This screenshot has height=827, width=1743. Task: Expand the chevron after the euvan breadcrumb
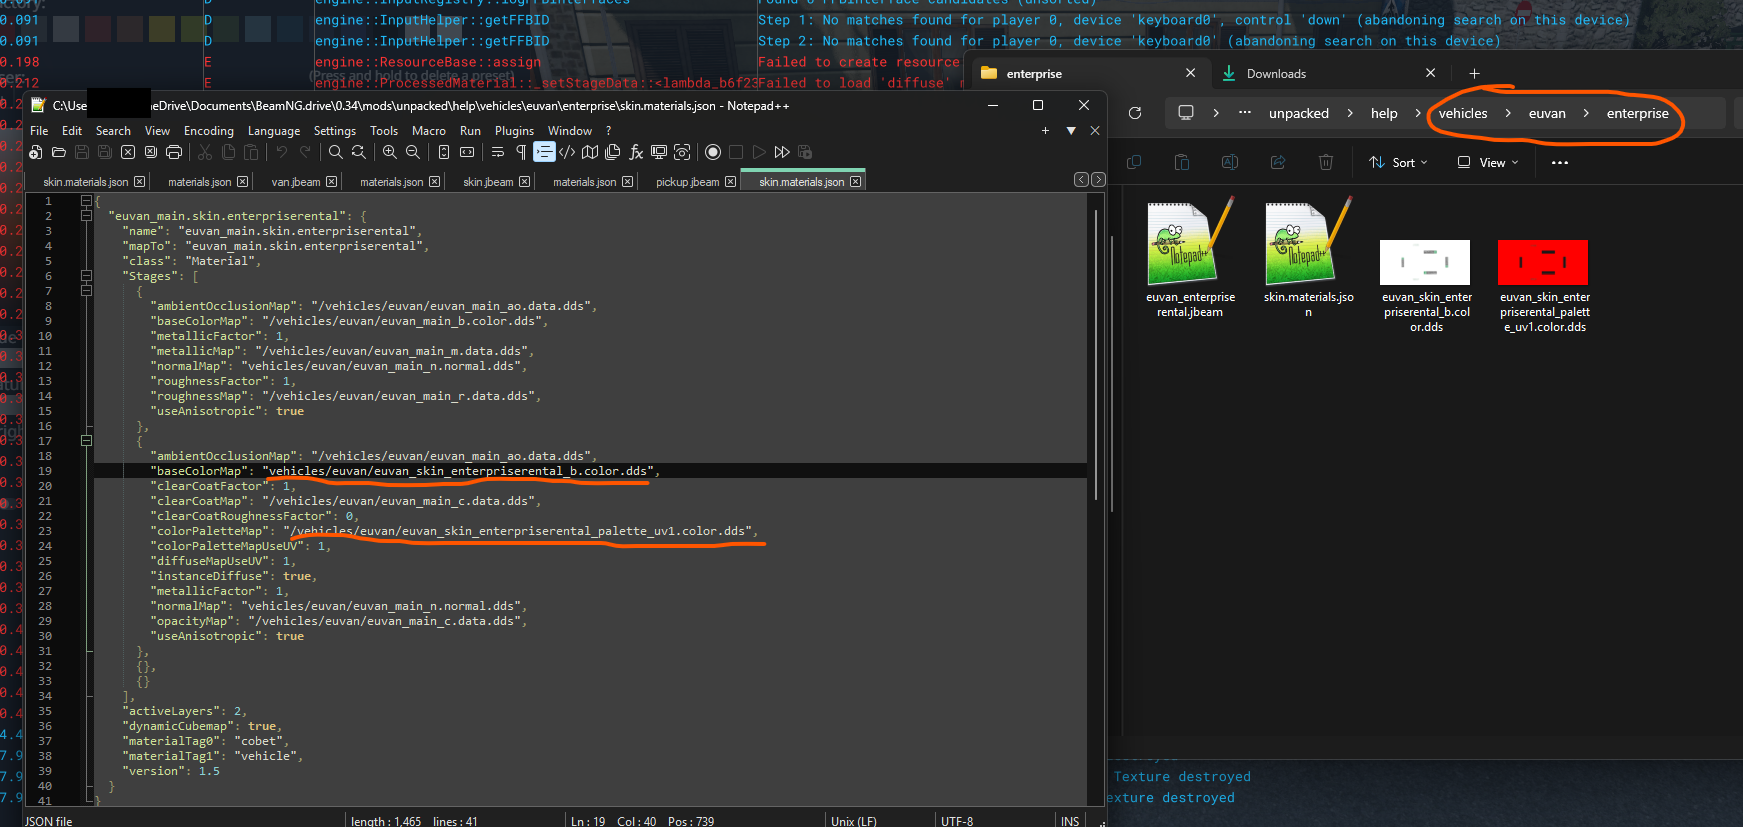tap(1586, 113)
